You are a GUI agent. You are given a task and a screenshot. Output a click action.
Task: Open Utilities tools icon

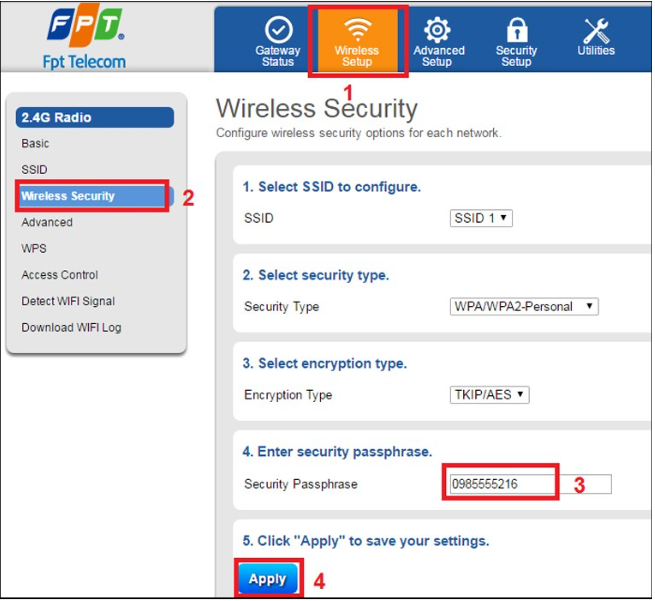(596, 29)
